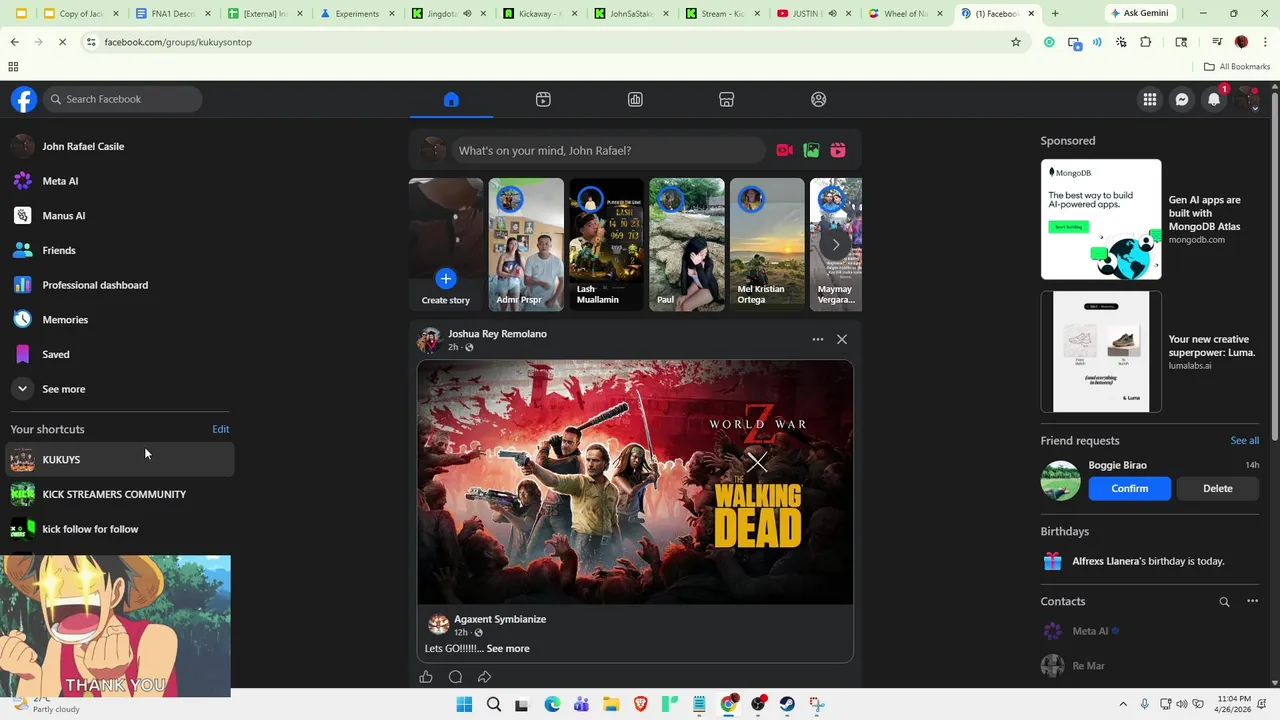Delete Boggie Birao's friend request

(1217, 488)
